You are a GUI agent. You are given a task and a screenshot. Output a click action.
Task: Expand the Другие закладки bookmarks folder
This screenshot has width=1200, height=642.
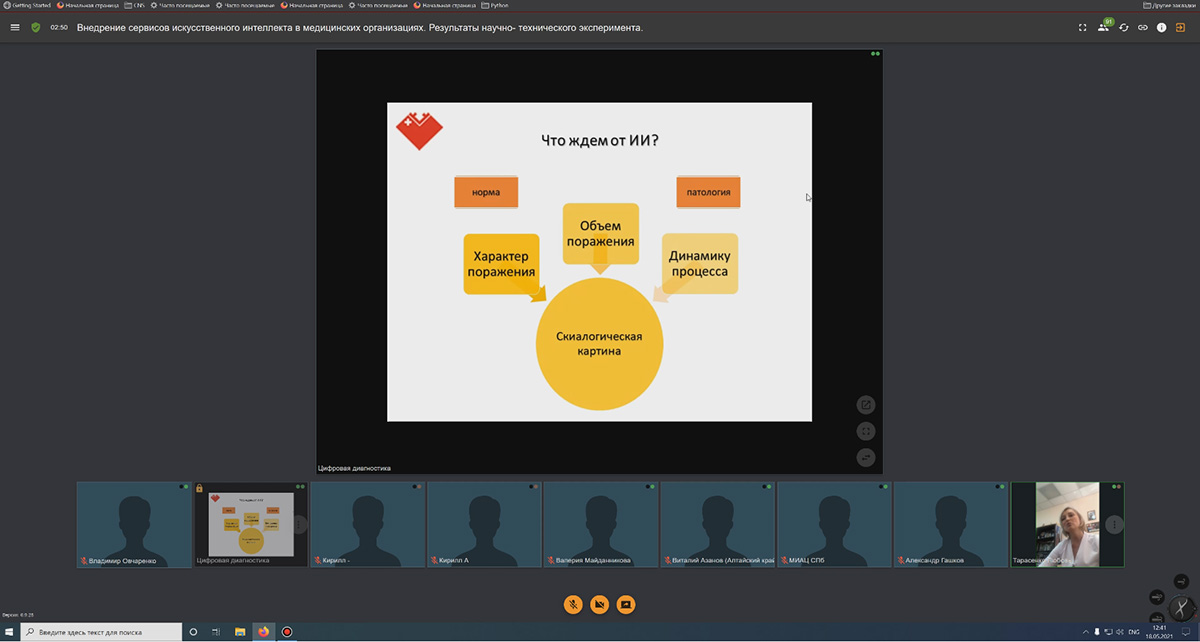pos(1170,5)
